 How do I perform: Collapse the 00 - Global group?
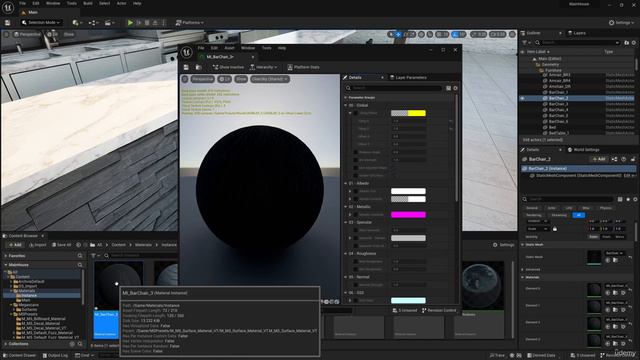pyautogui.click(x=346, y=106)
